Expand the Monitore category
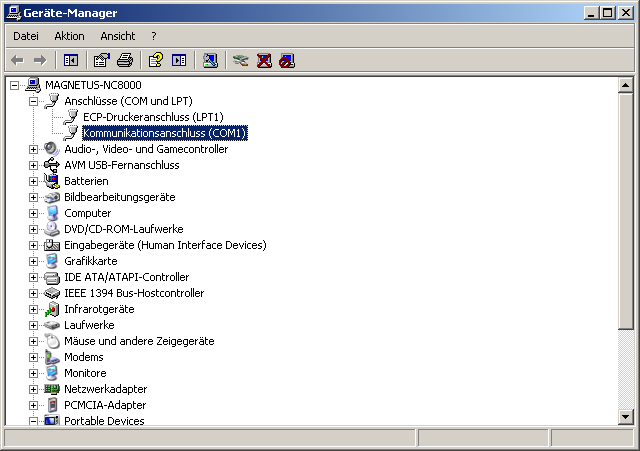640x451 pixels. (33, 373)
